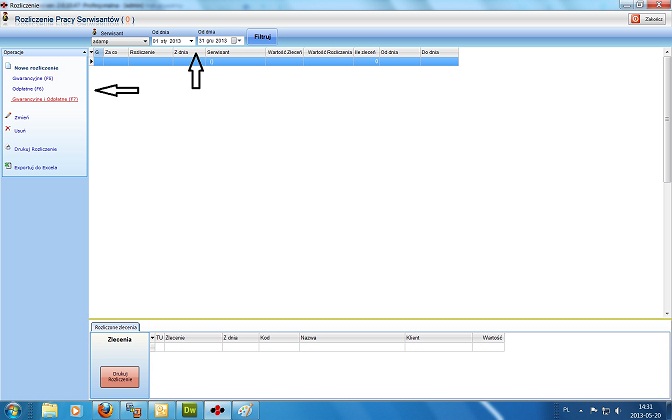Screen dimensions: 672x420
Task: Click the Zakończ button
Action: pos(647,19)
